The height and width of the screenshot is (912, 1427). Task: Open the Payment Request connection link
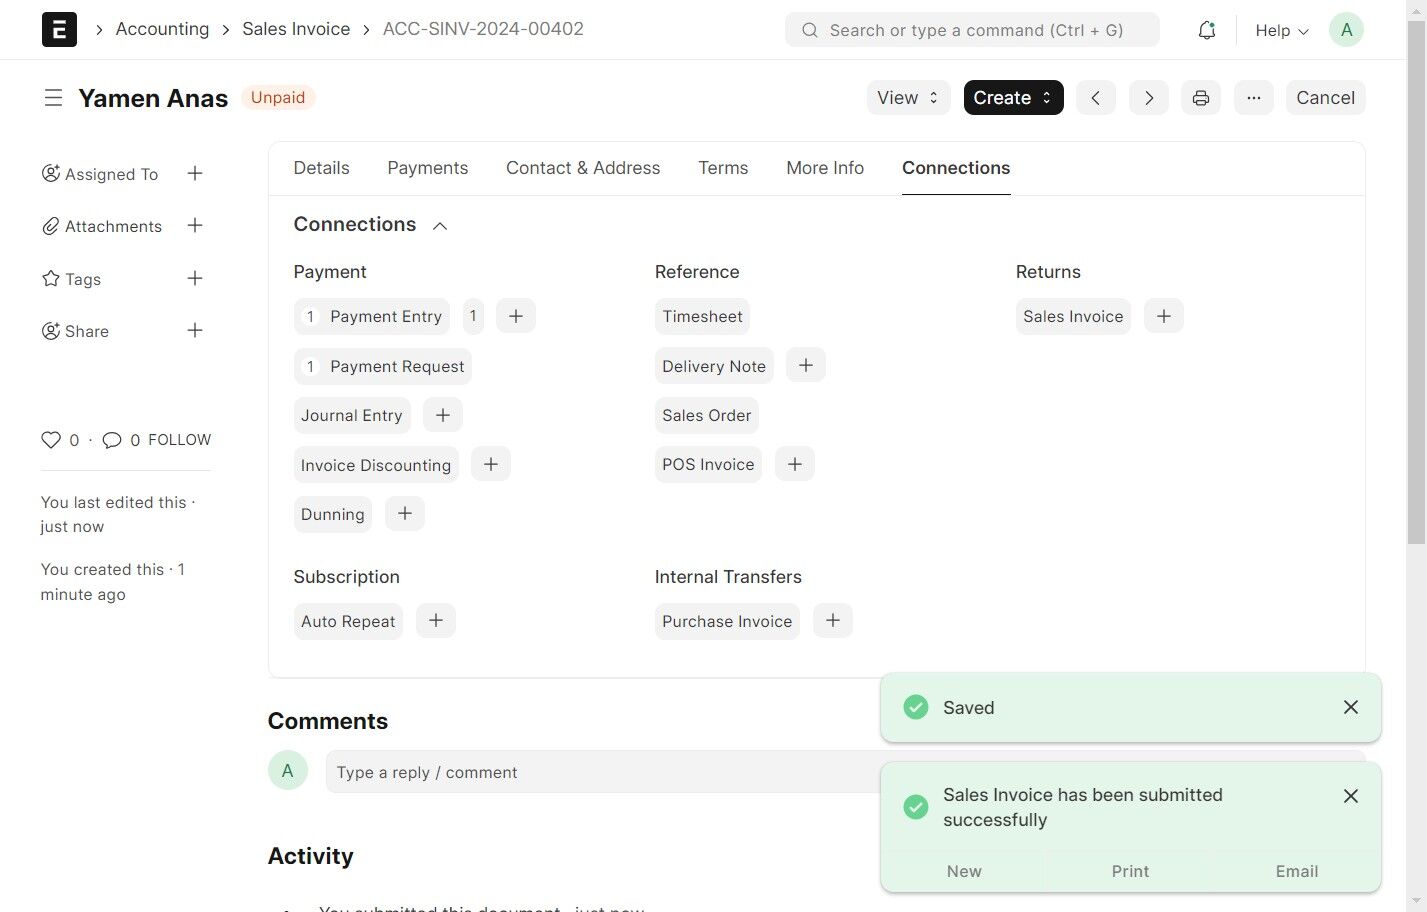click(x=396, y=366)
